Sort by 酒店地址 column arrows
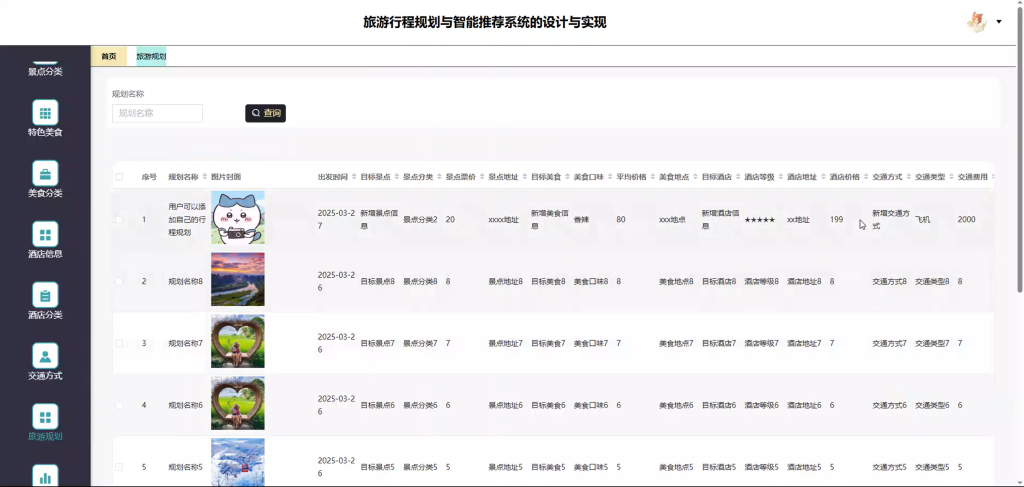 click(x=824, y=177)
